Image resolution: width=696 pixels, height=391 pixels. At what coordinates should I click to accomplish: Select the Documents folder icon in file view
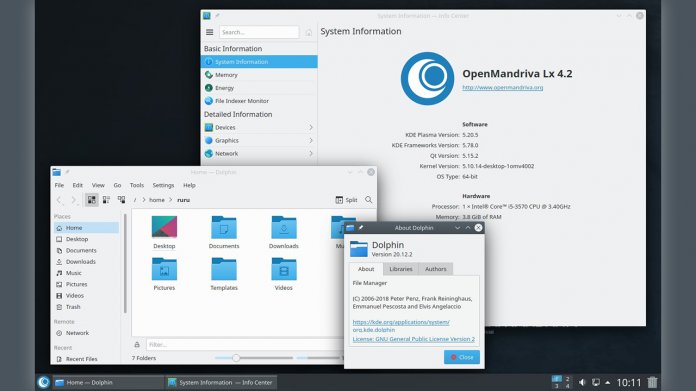point(224,227)
